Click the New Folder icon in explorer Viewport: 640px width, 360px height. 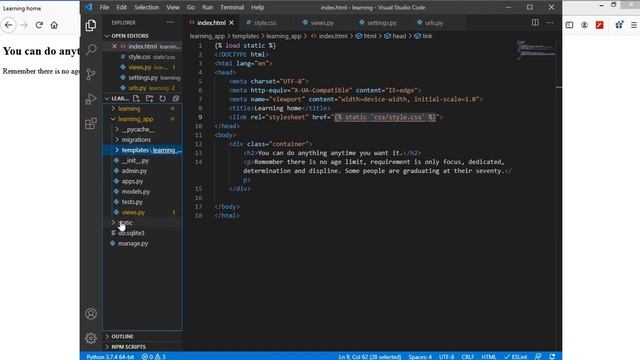click(x=149, y=98)
